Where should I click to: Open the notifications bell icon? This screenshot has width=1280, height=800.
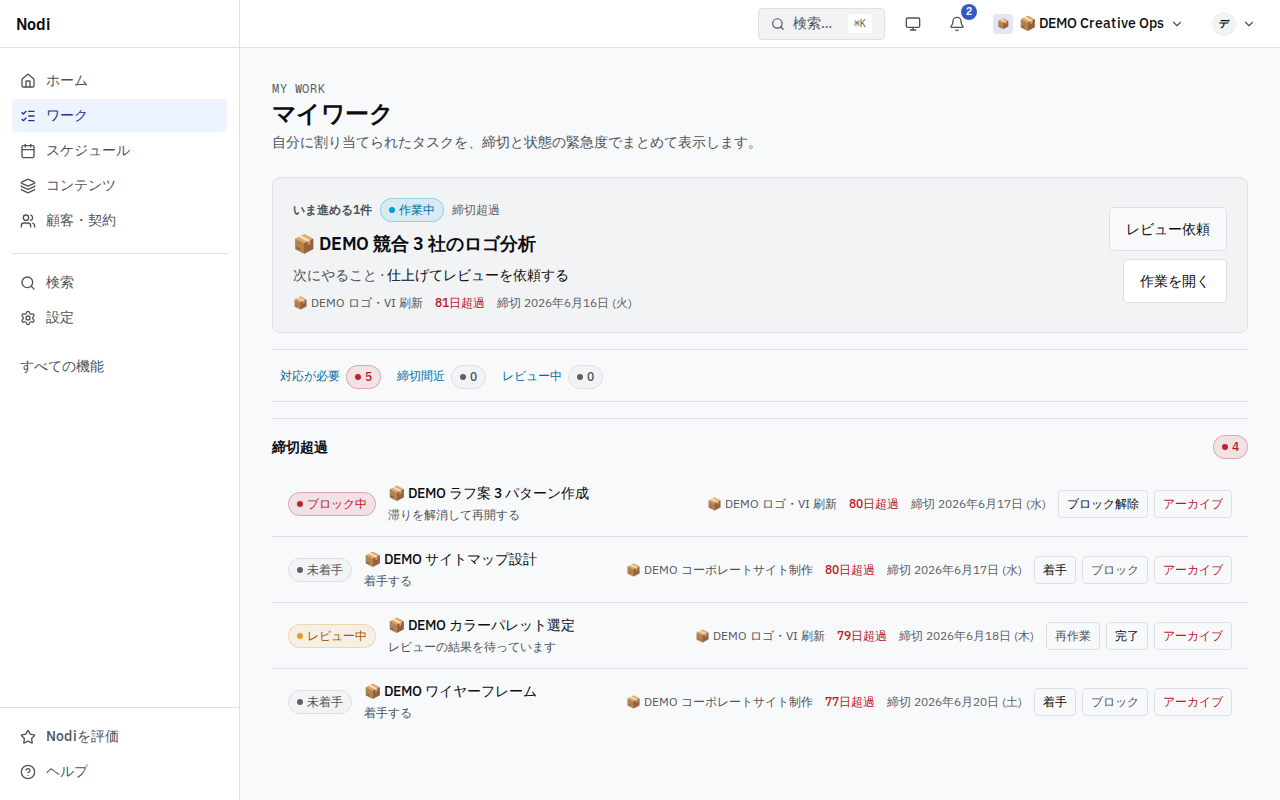point(957,24)
